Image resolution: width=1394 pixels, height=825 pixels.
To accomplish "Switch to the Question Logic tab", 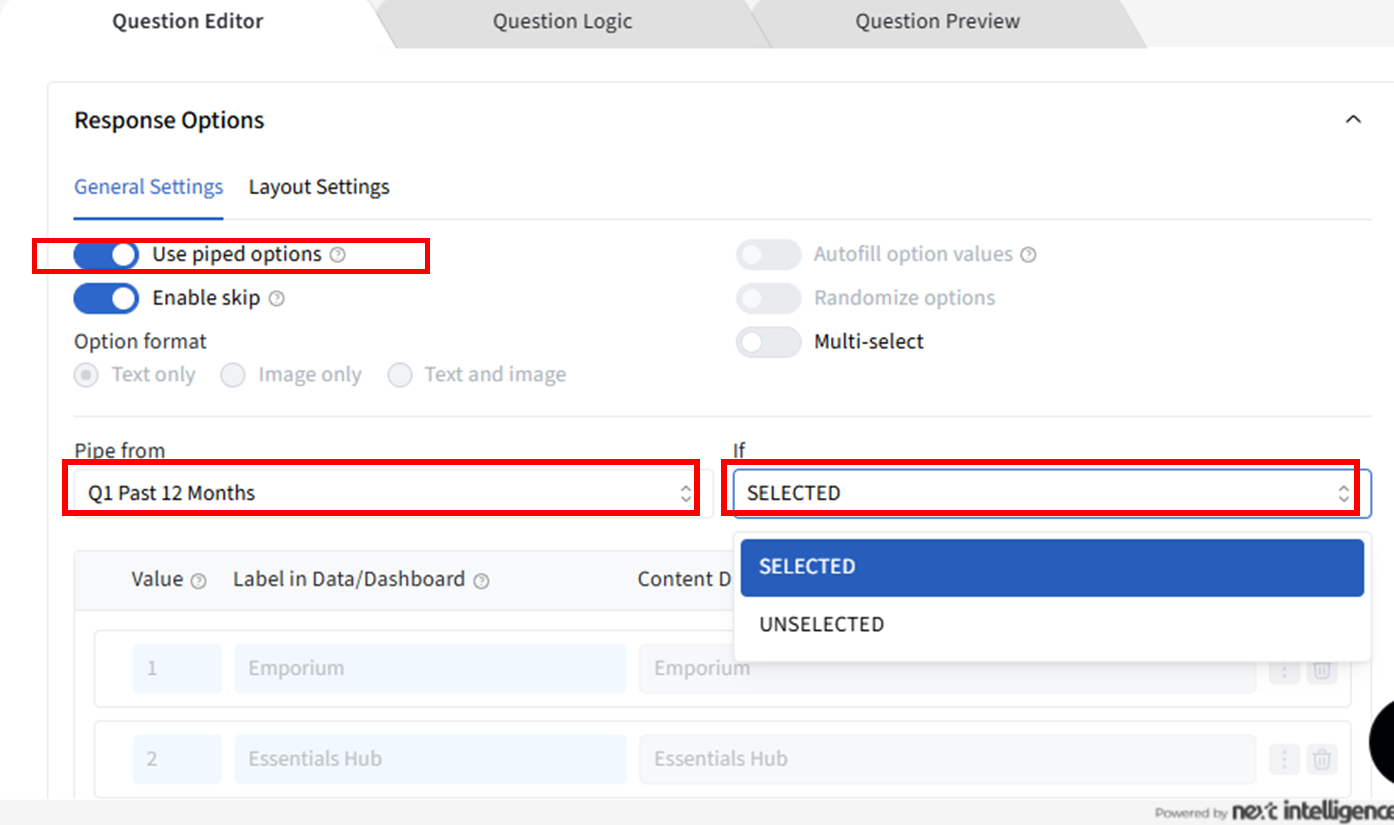I will point(562,22).
